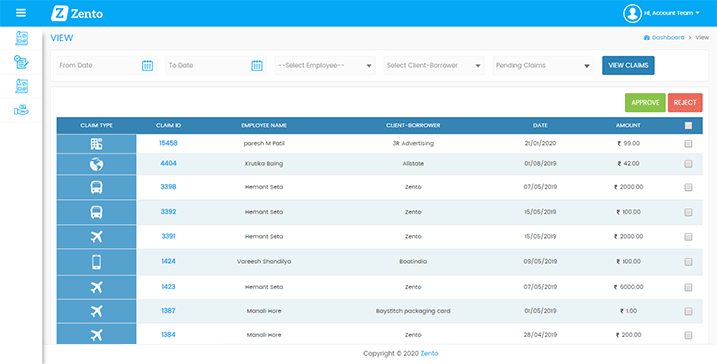This screenshot has width=717, height=364.
Task: Open the user avatar icon
Action: [632, 13]
